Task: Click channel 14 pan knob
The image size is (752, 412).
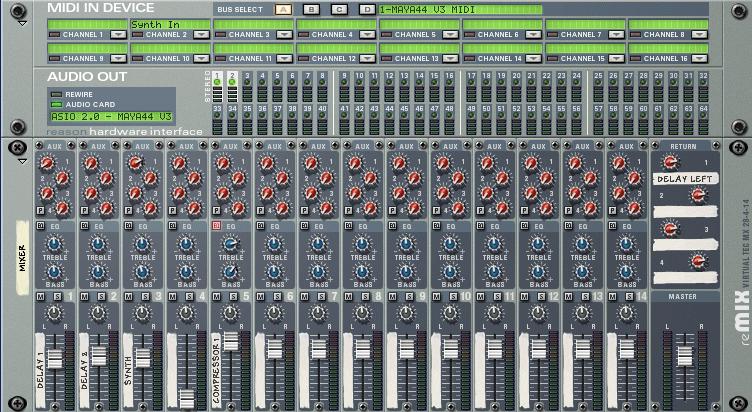Action: [626, 314]
